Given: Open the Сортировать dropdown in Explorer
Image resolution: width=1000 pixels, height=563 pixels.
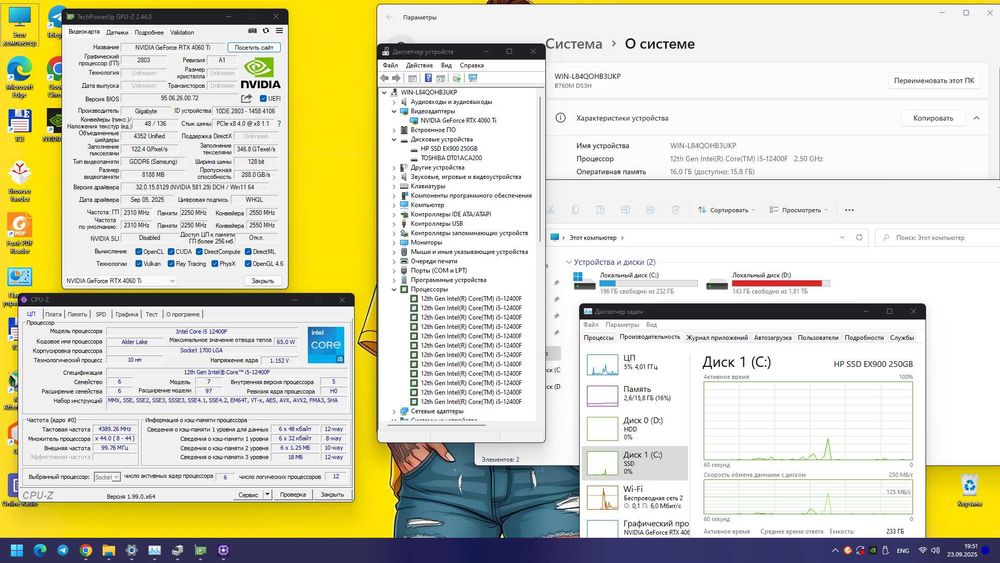Looking at the screenshot, I should [726, 210].
